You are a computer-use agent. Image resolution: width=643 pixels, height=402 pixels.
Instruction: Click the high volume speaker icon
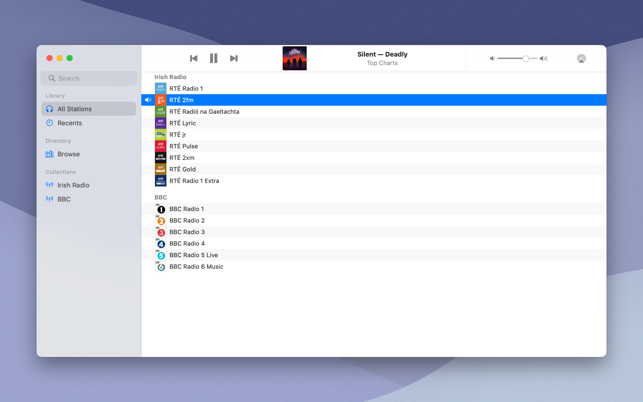543,59
